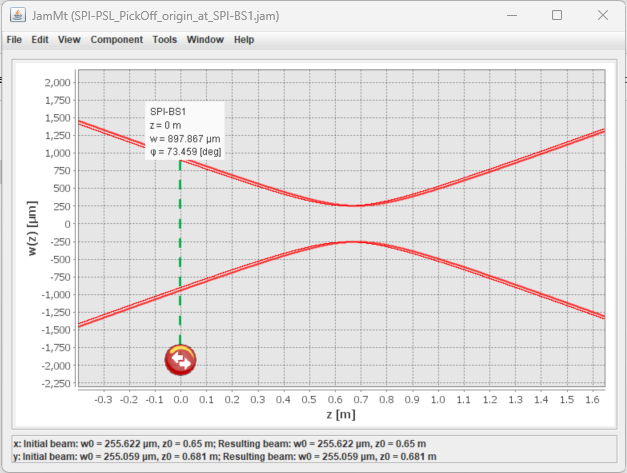Image resolution: width=627 pixels, height=473 pixels.
Task: Show the Window menu
Action: (205, 40)
